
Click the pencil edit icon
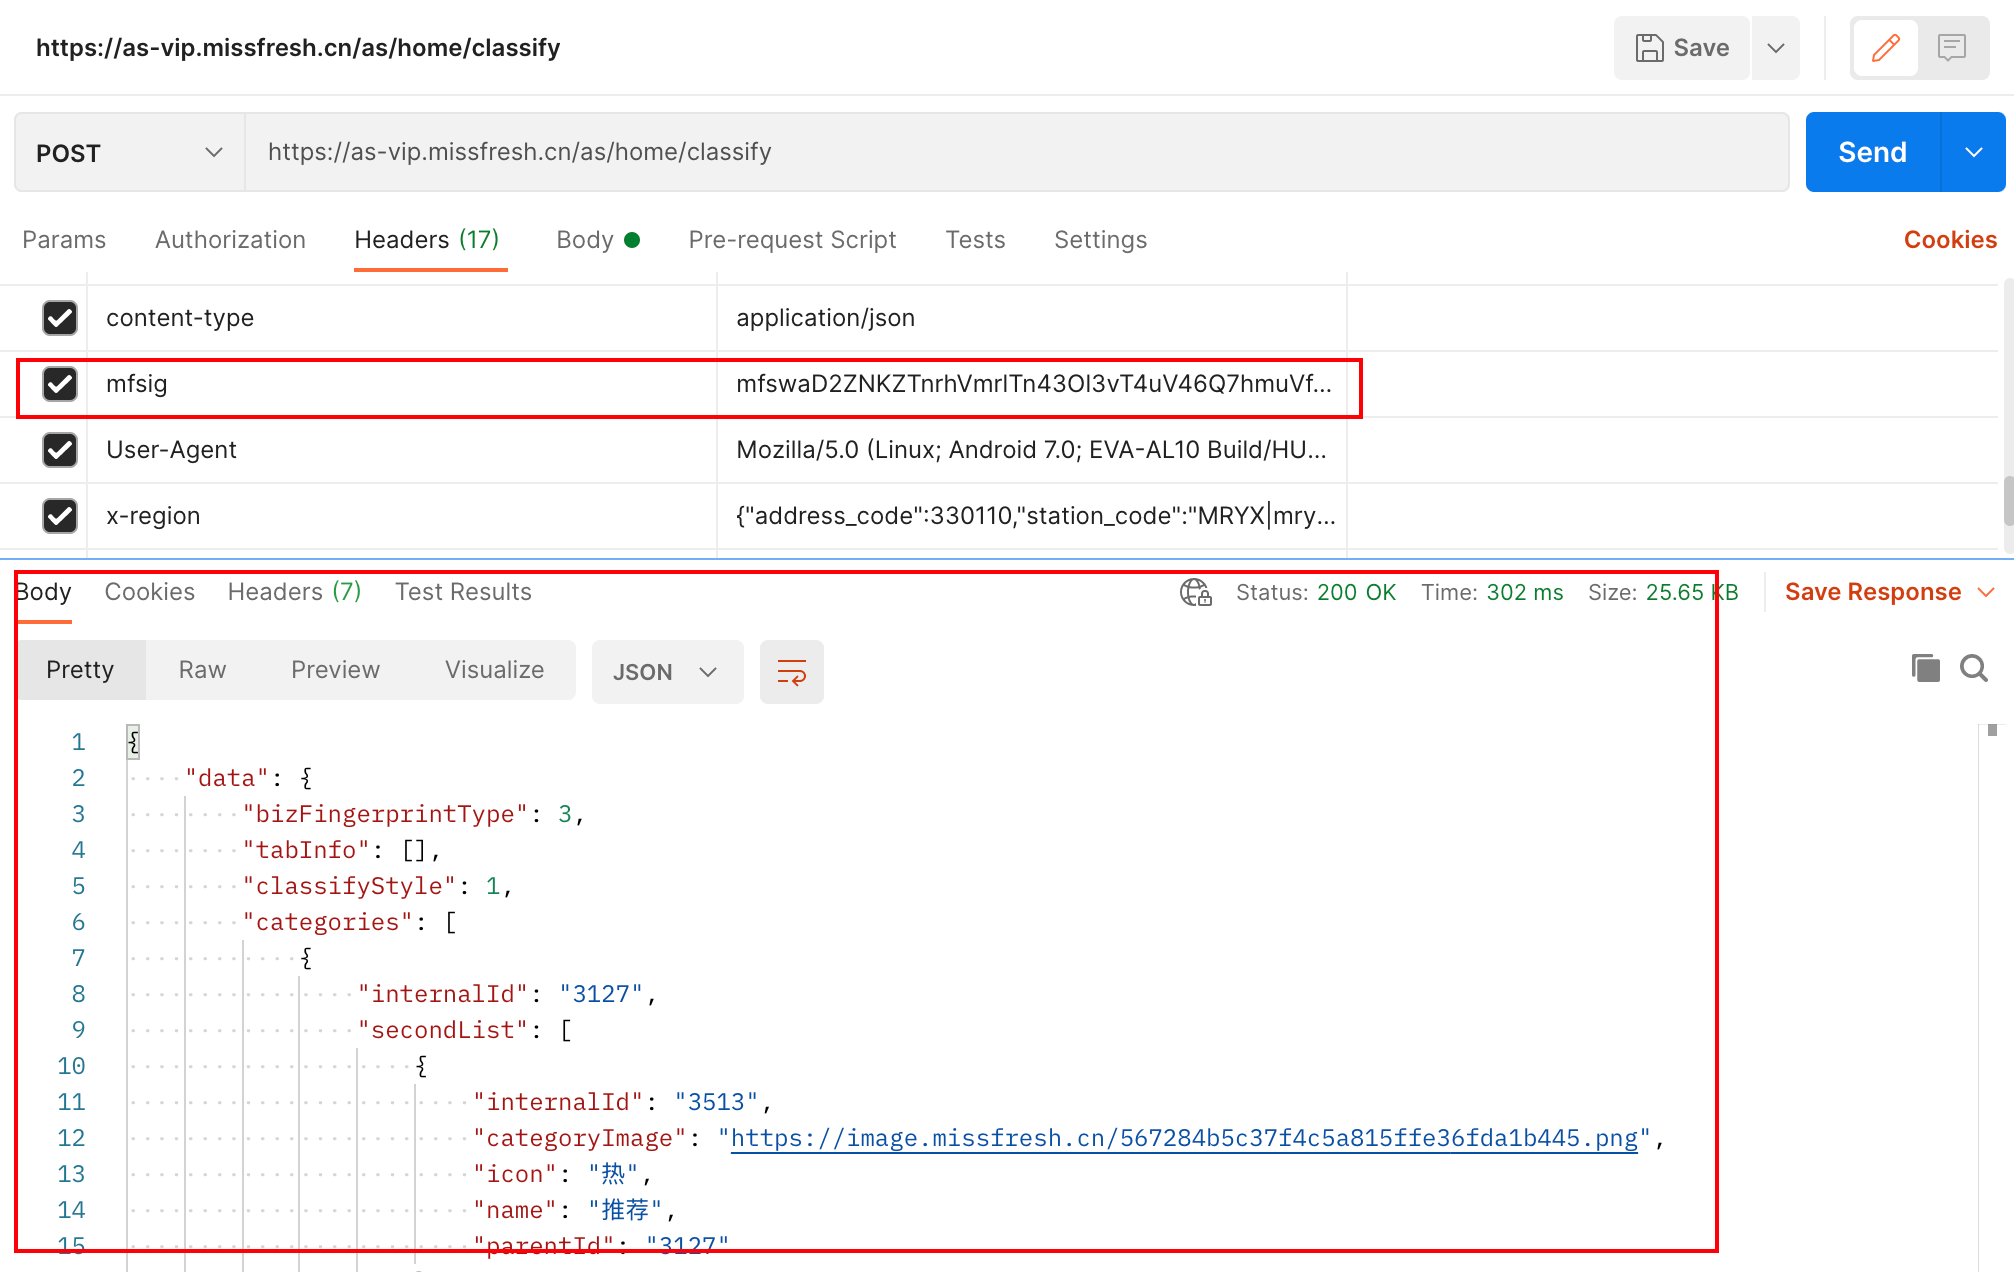[1885, 48]
